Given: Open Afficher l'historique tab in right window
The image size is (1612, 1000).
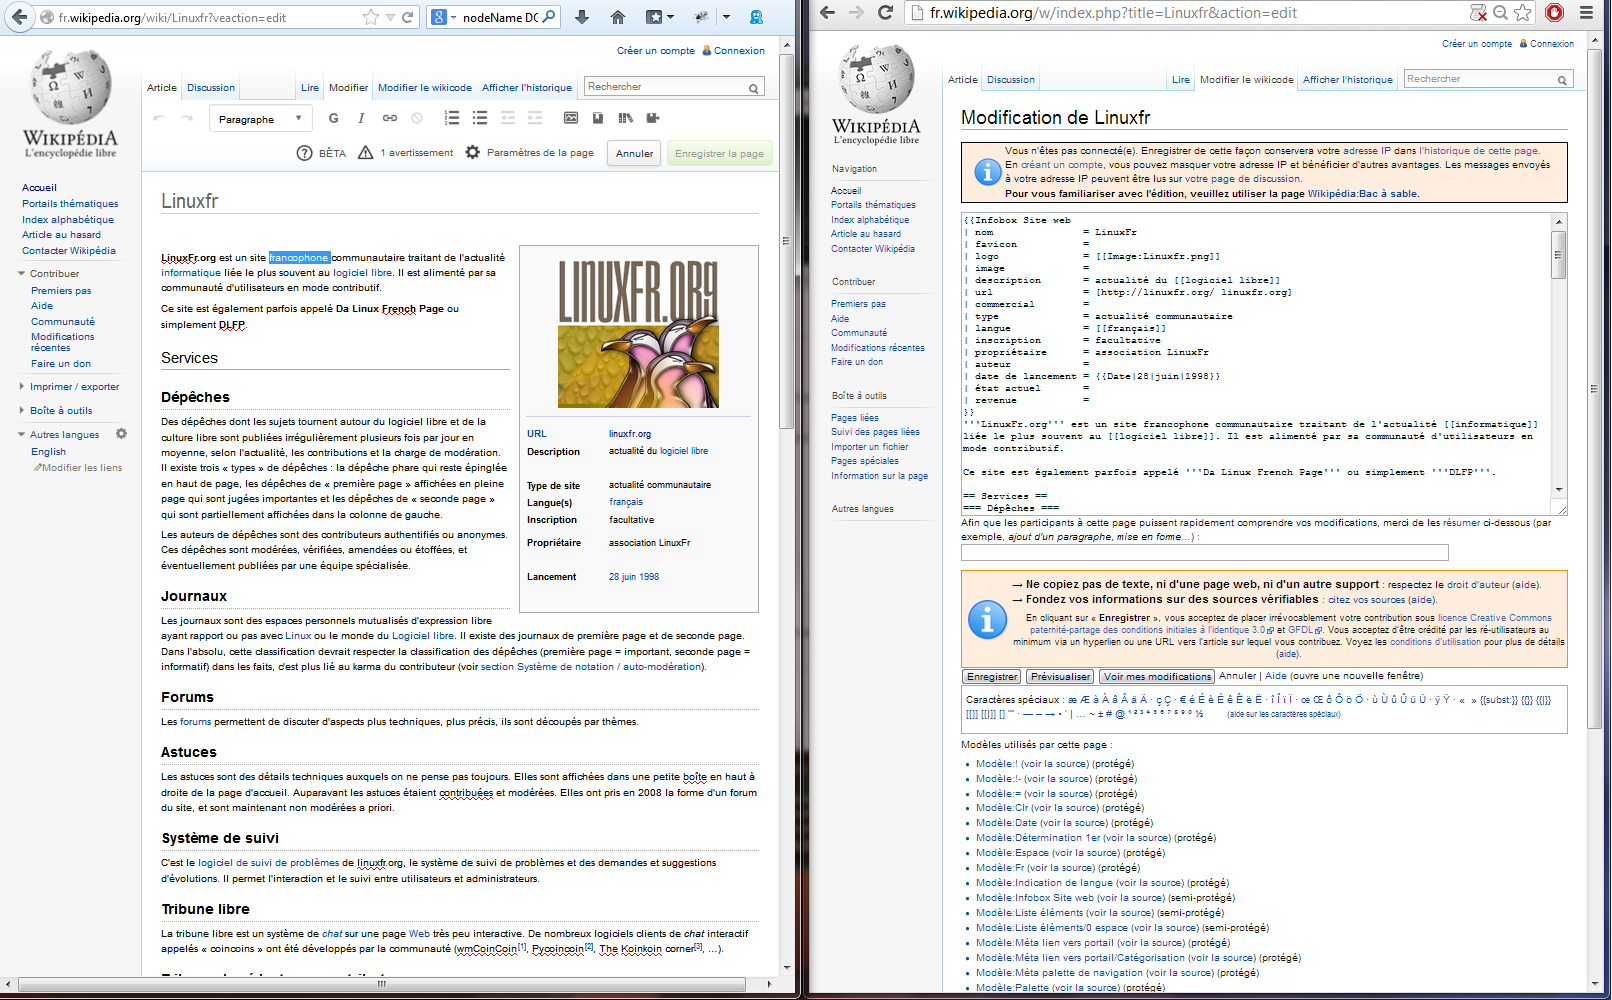Looking at the screenshot, I should [1347, 80].
